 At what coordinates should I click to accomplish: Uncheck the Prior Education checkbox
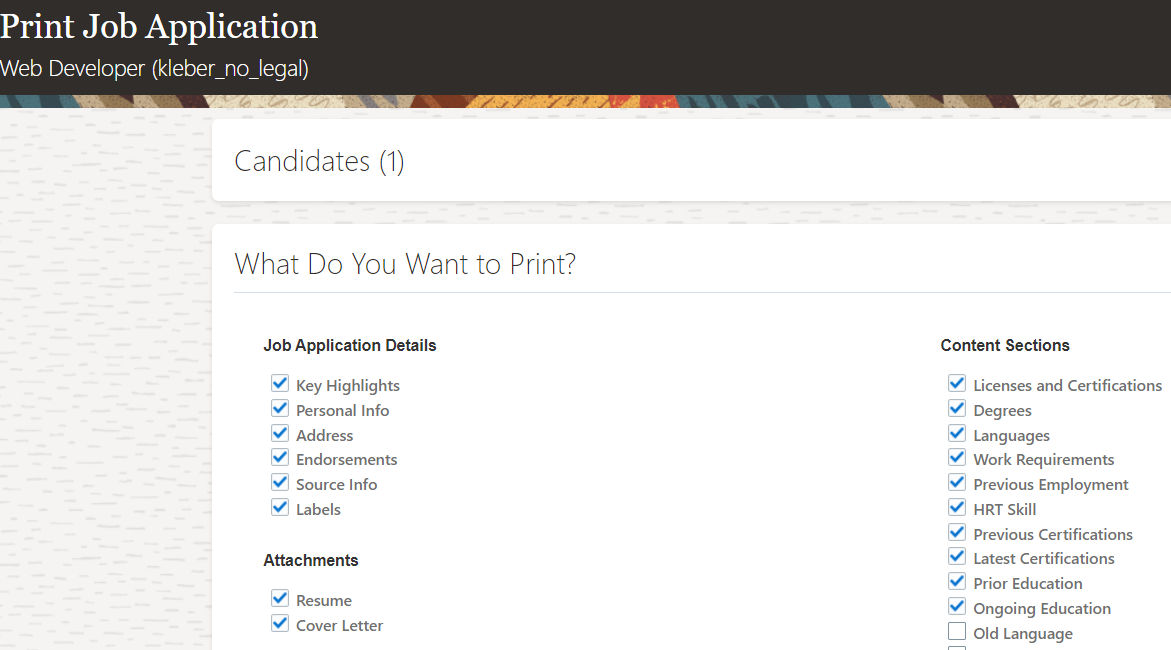[957, 581]
